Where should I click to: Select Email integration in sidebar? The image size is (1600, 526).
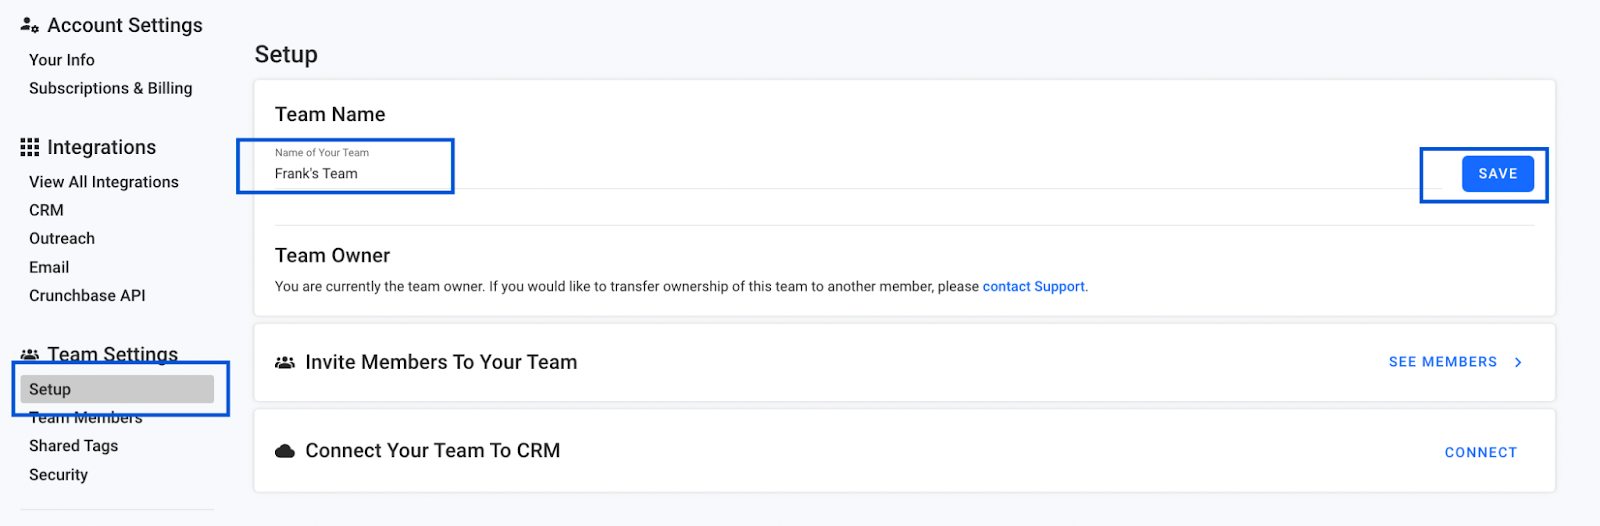click(x=49, y=267)
